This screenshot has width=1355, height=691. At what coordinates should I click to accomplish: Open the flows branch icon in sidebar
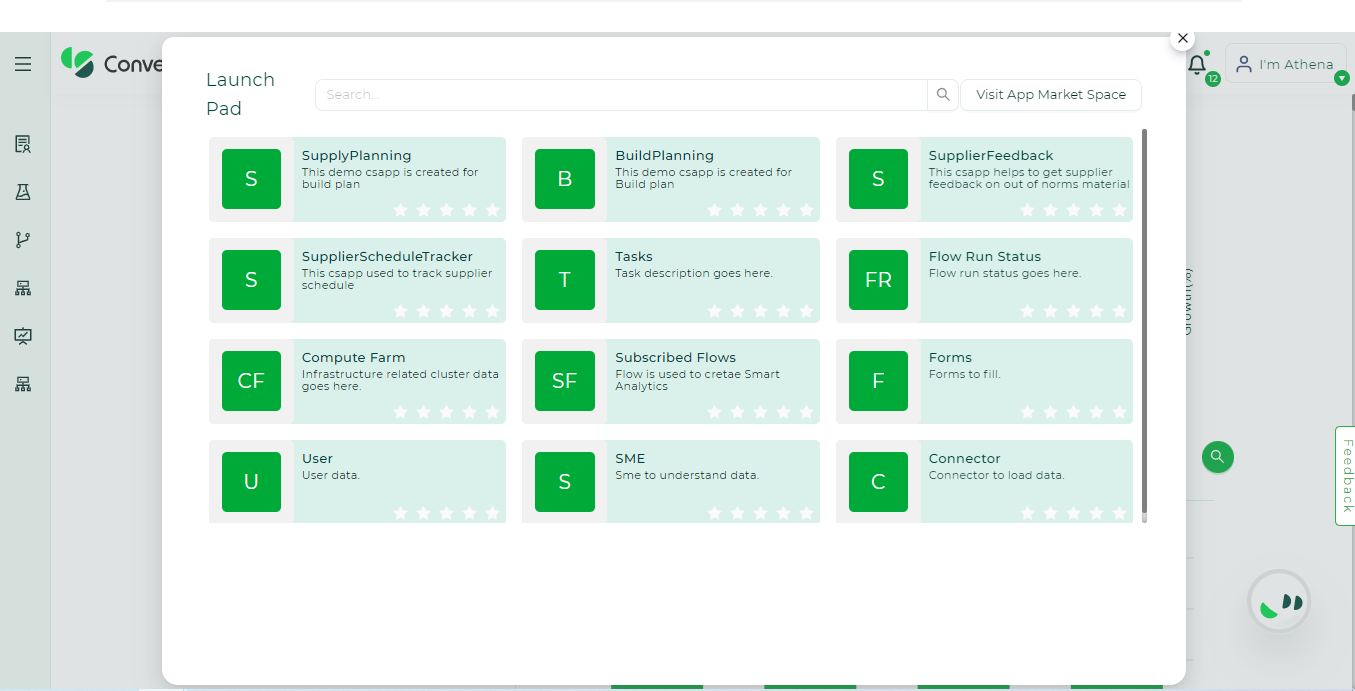[x=22, y=239]
